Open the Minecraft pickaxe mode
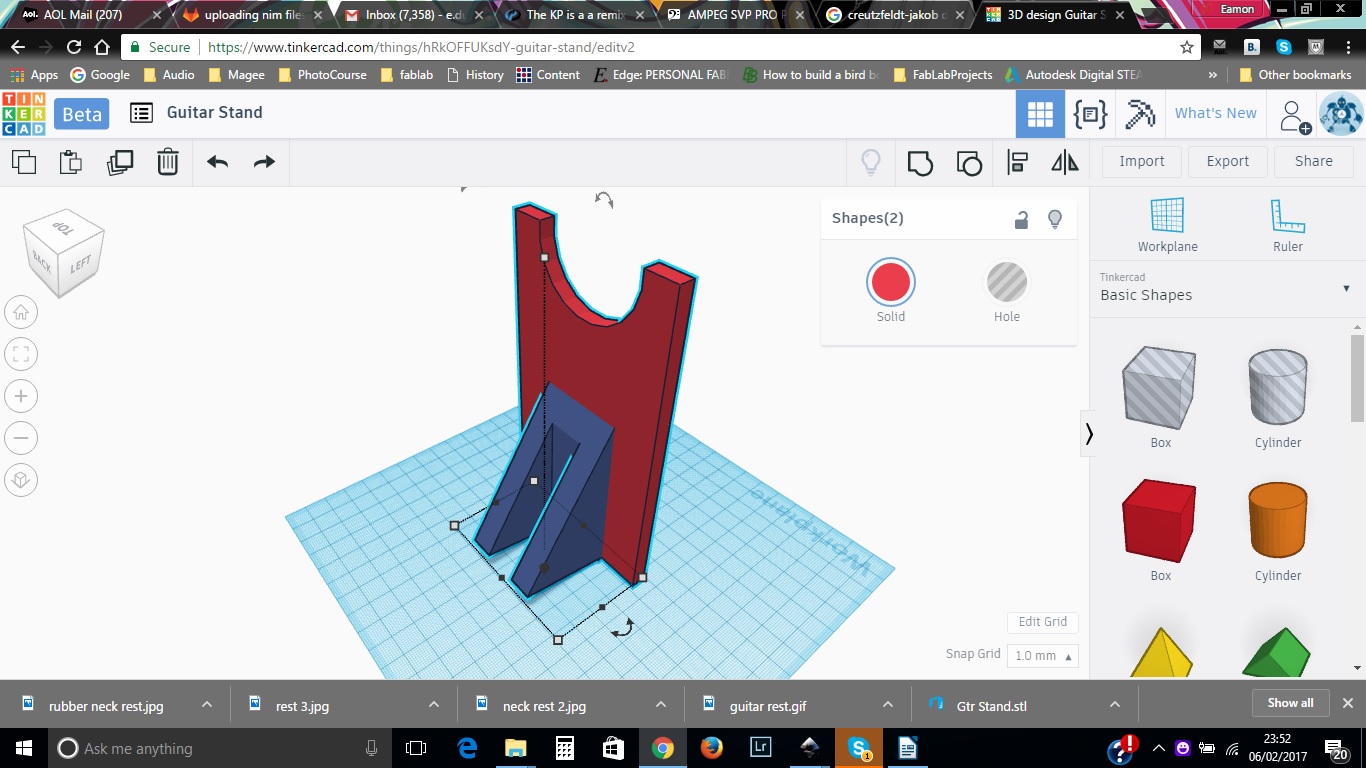 coord(1140,114)
